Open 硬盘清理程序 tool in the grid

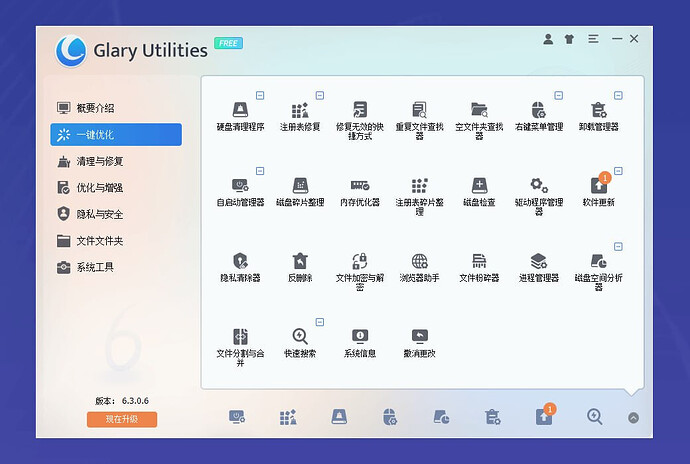(x=240, y=116)
